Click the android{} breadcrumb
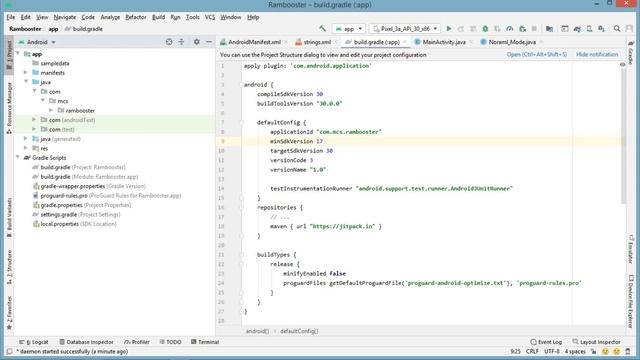The width and height of the screenshot is (640, 360). point(257,331)
